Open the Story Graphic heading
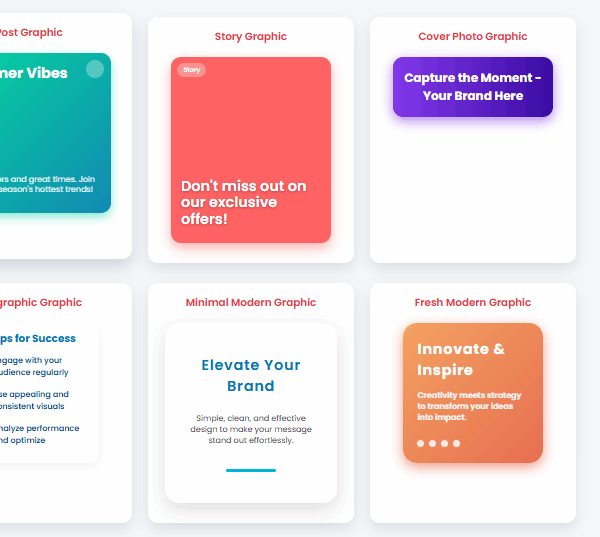This screenshot has width=600, height=537. 251,36
